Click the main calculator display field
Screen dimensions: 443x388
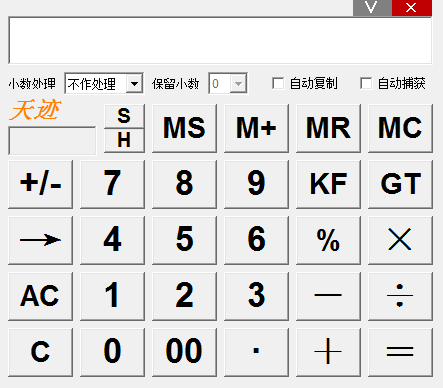tap(220, 40)
